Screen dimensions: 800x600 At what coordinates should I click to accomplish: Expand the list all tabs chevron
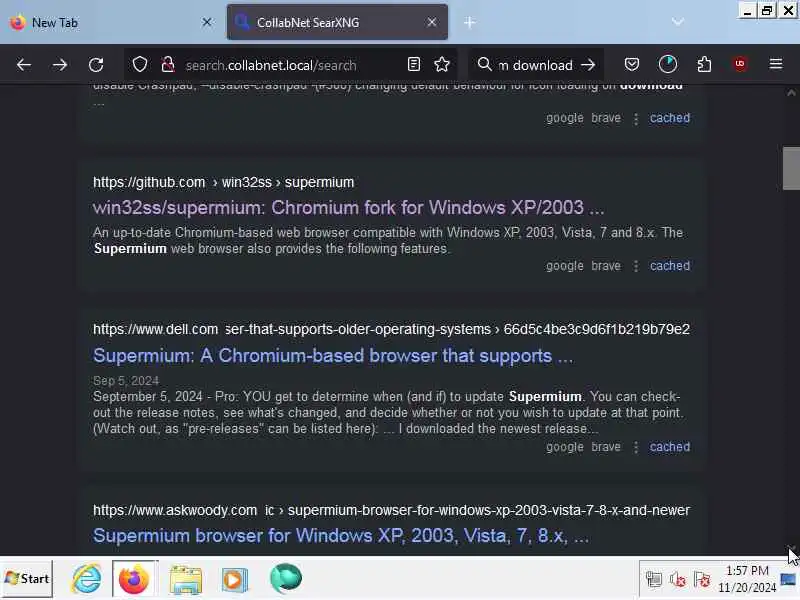(678, 21)
